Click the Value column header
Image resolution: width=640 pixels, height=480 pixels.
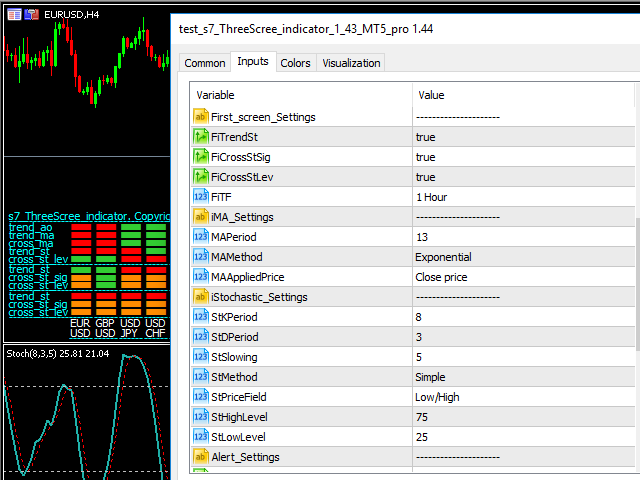coord(520,95)
